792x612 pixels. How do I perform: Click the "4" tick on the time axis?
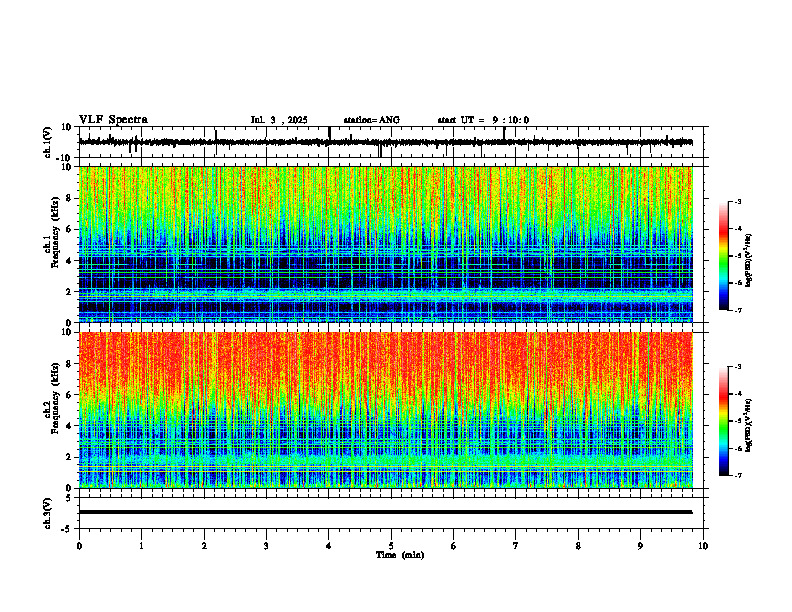click(329, 546)
